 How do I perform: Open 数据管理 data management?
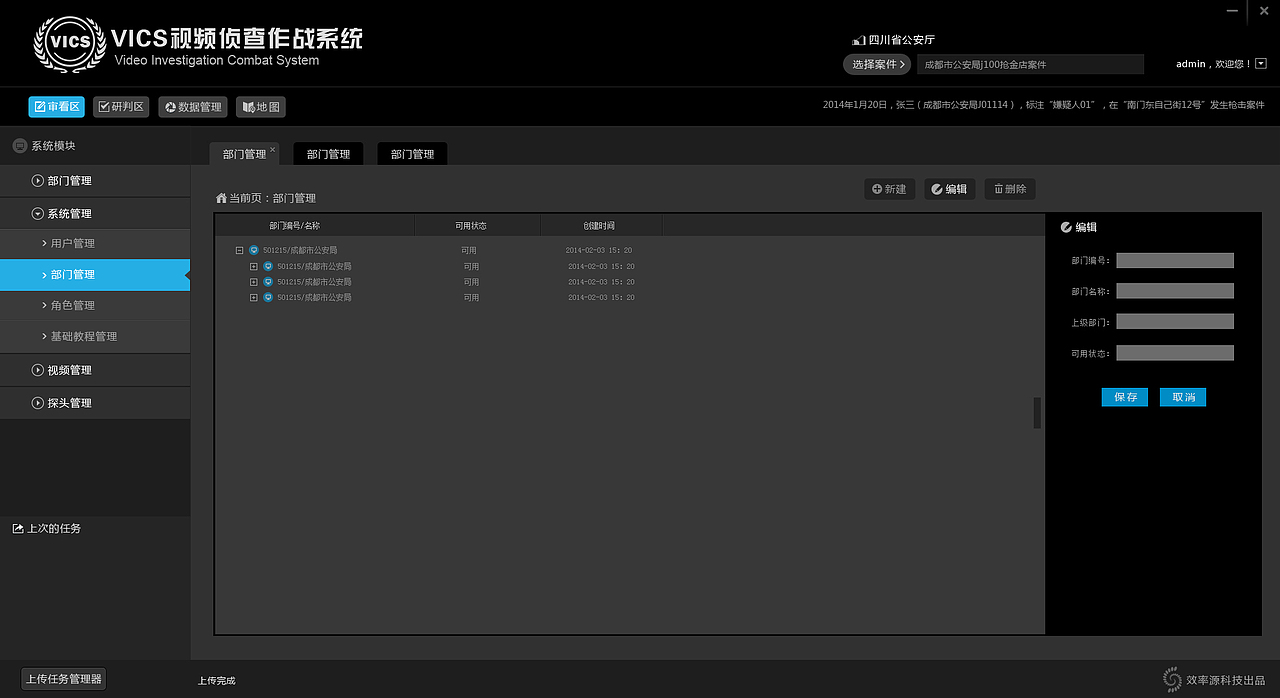[193, 107]
